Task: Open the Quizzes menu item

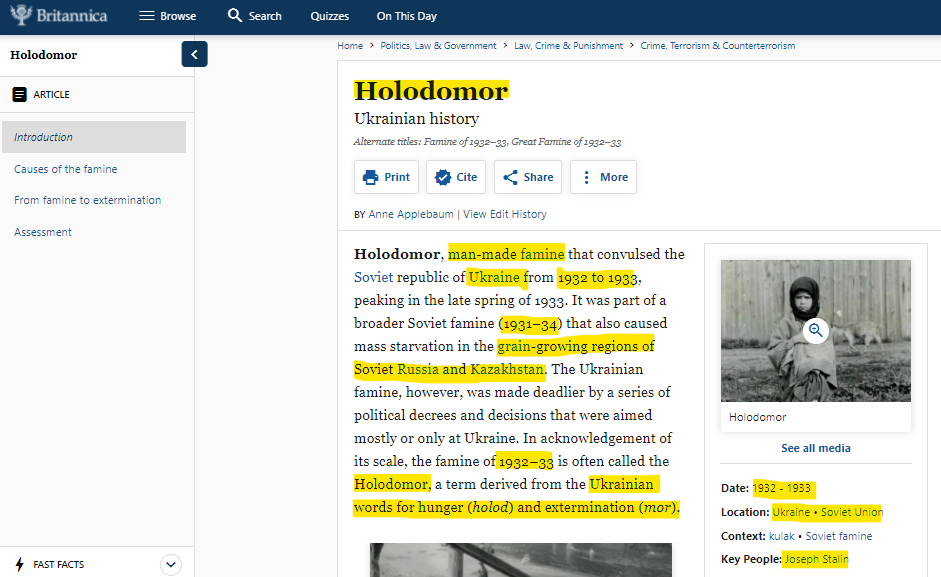Action: pos(329,16)
